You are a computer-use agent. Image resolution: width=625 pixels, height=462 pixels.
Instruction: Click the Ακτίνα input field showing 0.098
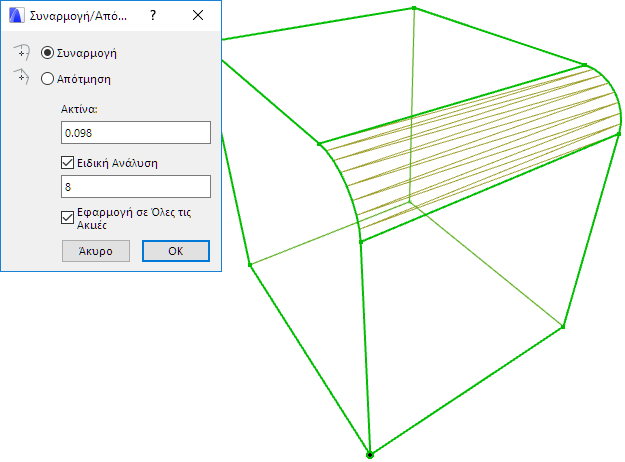tap(136, 133)
